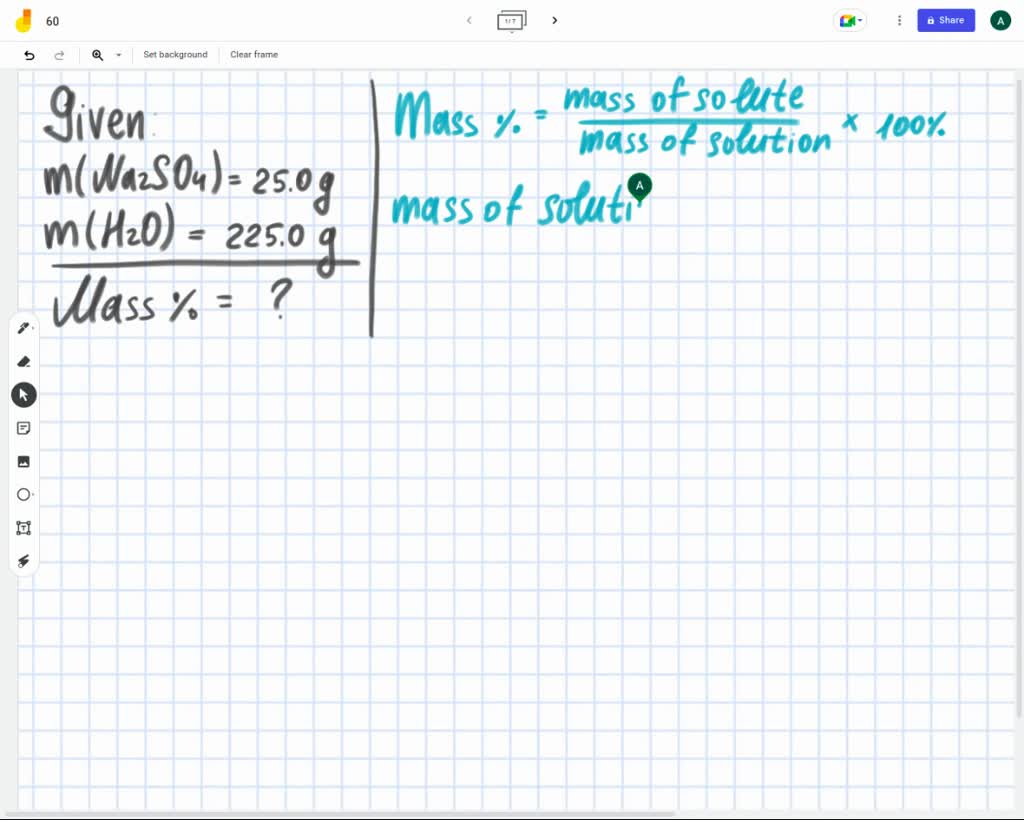Undo the last drawing action
The image size is (1024, 820).
tap(29, 55)
